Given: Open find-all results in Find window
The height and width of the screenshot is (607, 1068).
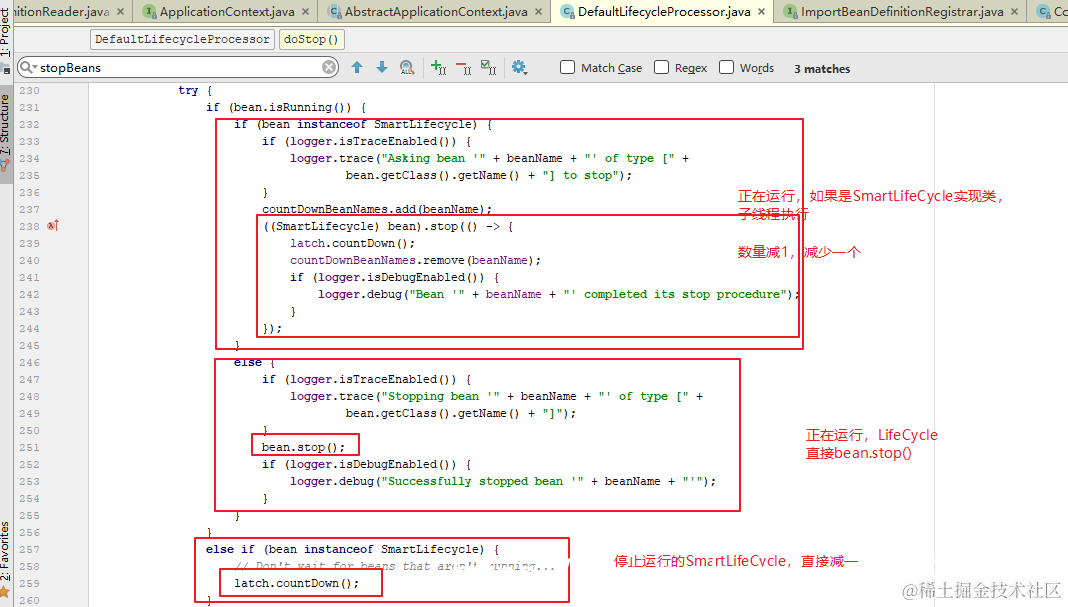Looking at the screenshot, I should click(407, 67).
